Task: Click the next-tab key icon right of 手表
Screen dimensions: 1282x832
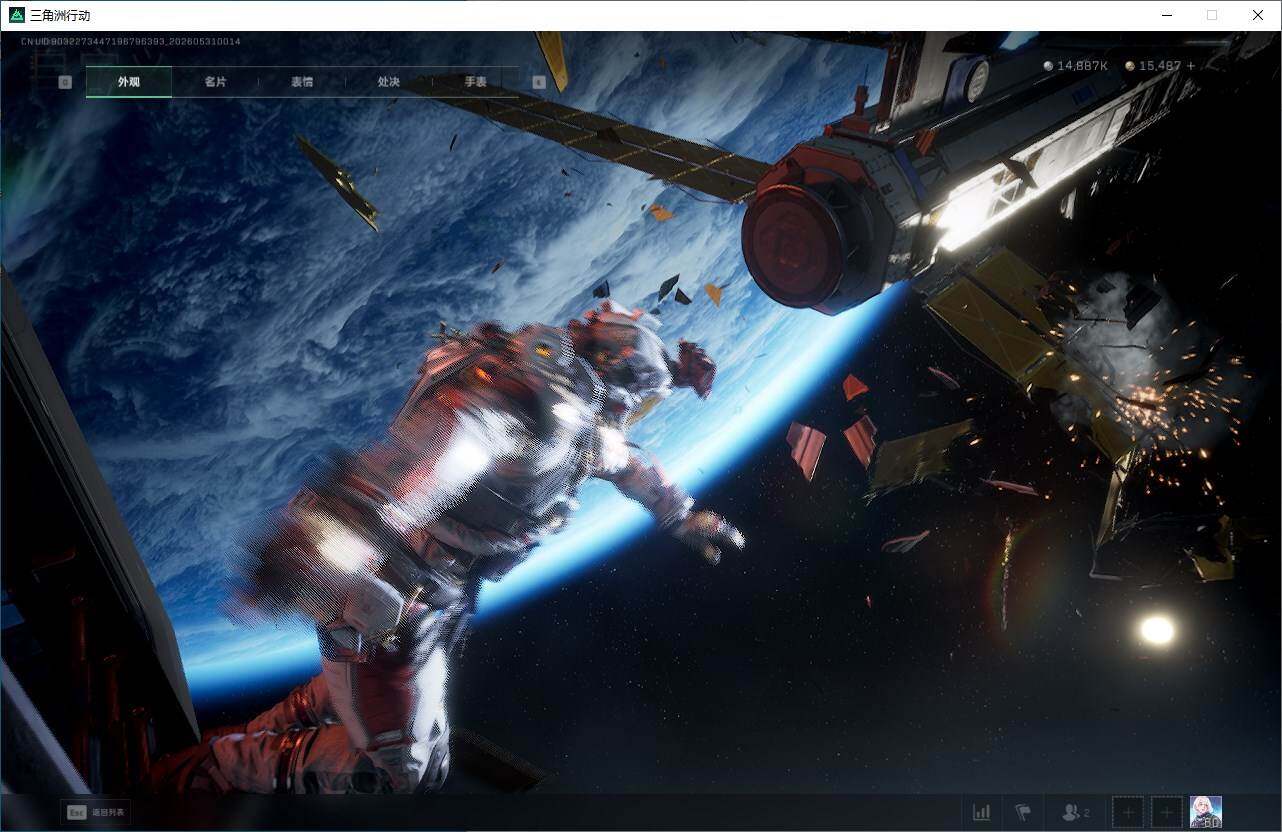Action: pos(539,82)
